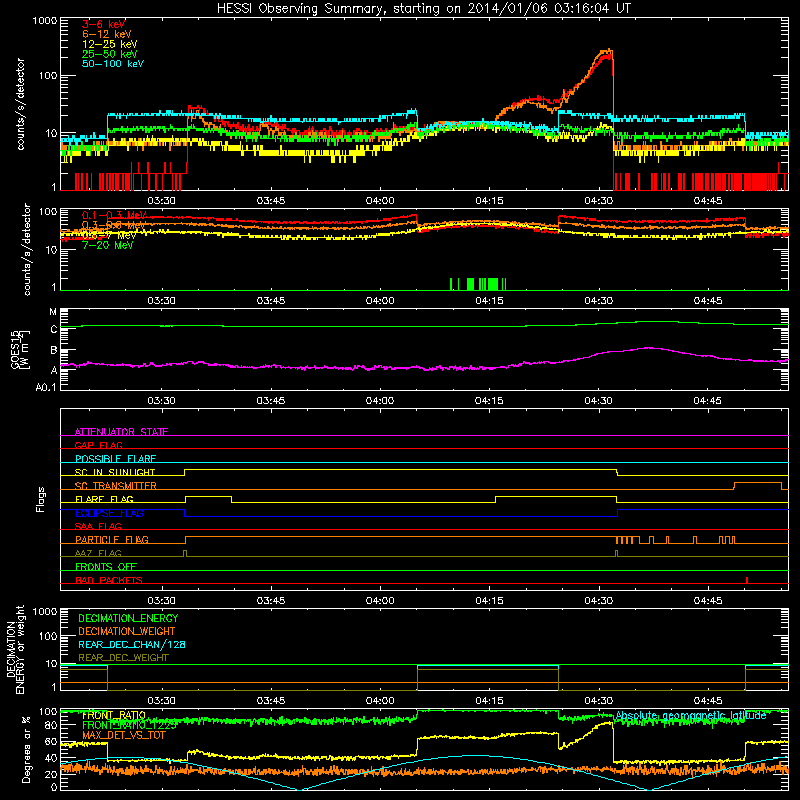Select the 6-12 keV legend label
This screenshot has width=800, height=800.
point(107,34)
